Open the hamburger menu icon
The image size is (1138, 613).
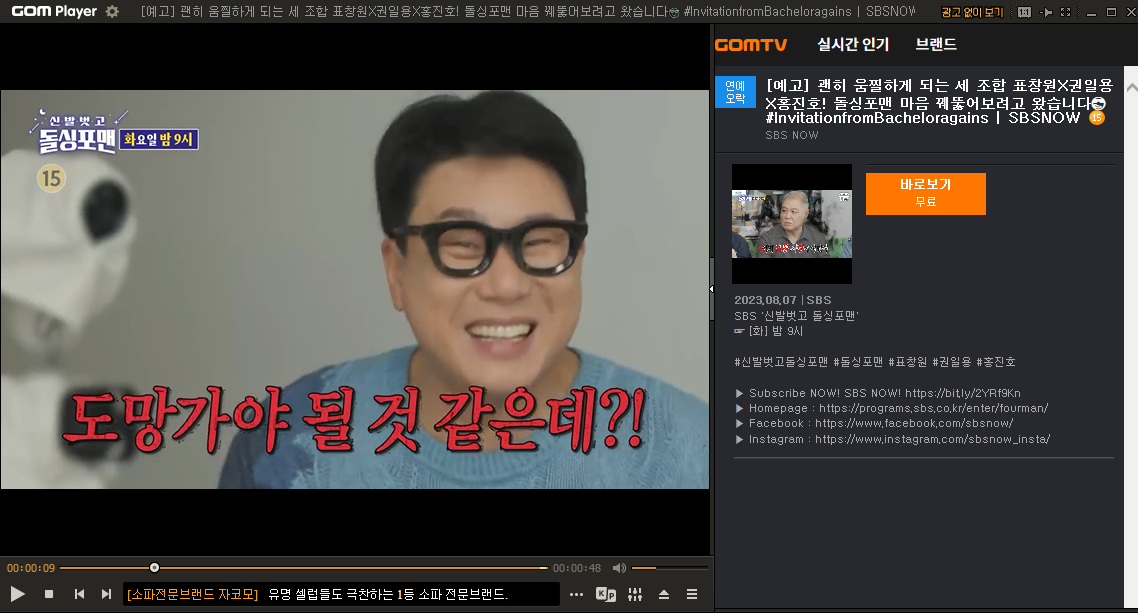691,593
